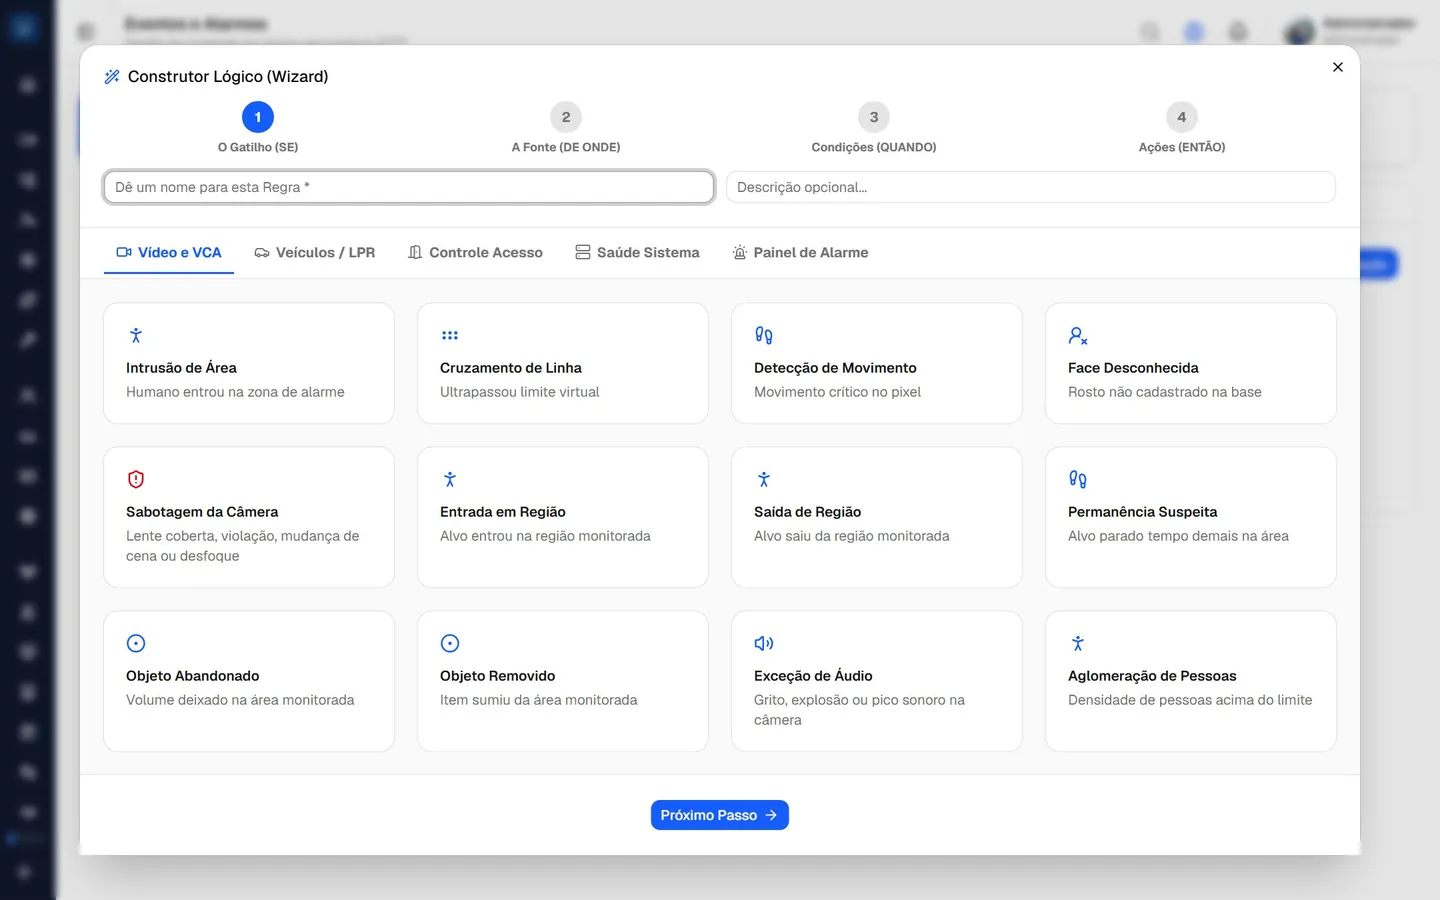Select the Intrusão de Área title text
Image resolution: width=1440 pixels, height=900 pixels.
click(181, 368)
